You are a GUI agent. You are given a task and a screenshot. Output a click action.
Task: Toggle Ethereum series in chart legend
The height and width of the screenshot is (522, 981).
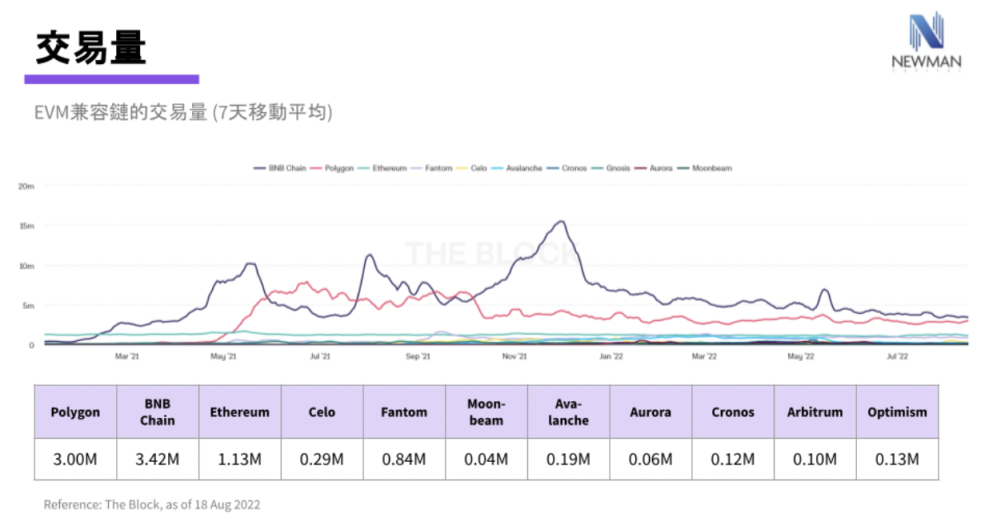point(382,168)
